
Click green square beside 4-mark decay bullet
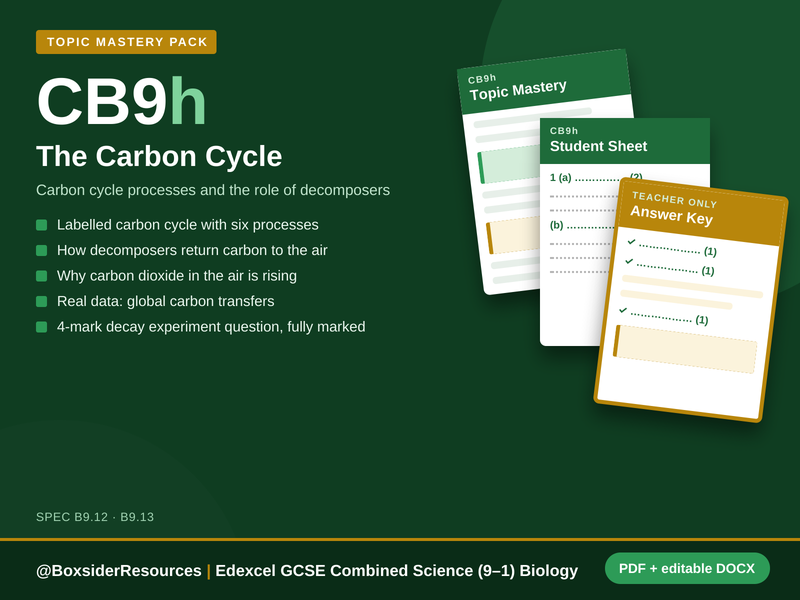point(42,327)
